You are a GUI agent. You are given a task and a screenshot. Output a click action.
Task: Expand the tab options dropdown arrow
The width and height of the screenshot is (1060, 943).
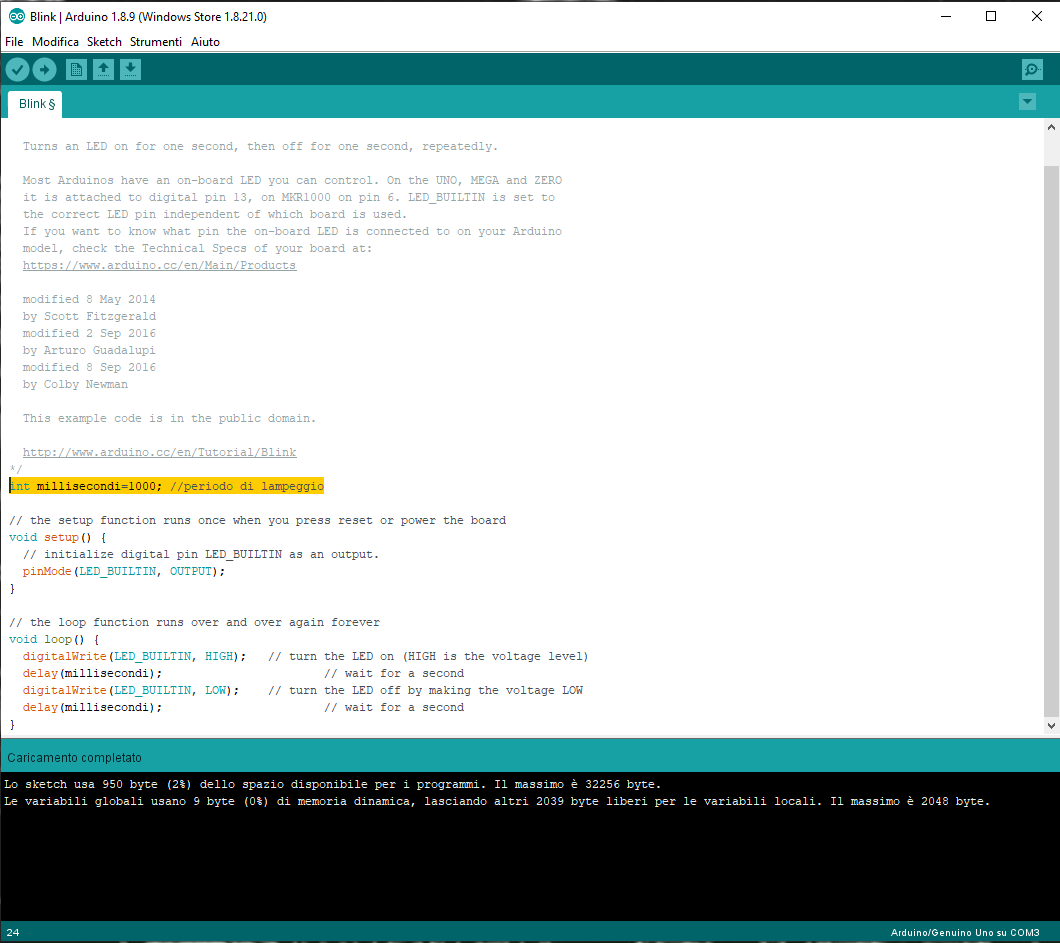1027,102
